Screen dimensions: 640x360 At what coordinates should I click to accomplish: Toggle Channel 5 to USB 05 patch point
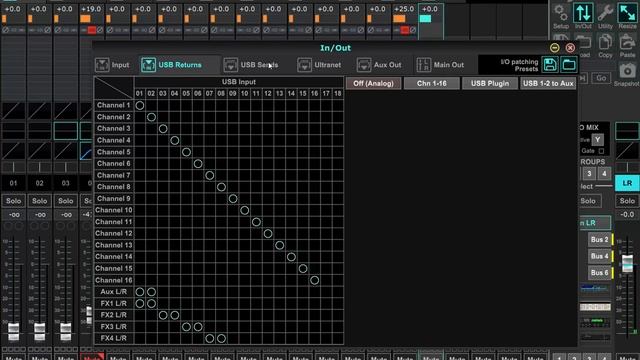pos(186,152)
